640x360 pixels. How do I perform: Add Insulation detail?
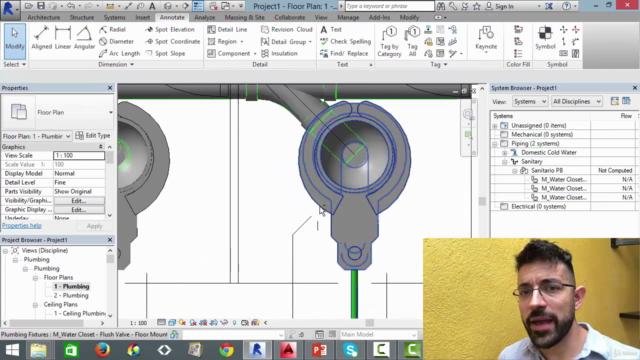pos(279,53)
